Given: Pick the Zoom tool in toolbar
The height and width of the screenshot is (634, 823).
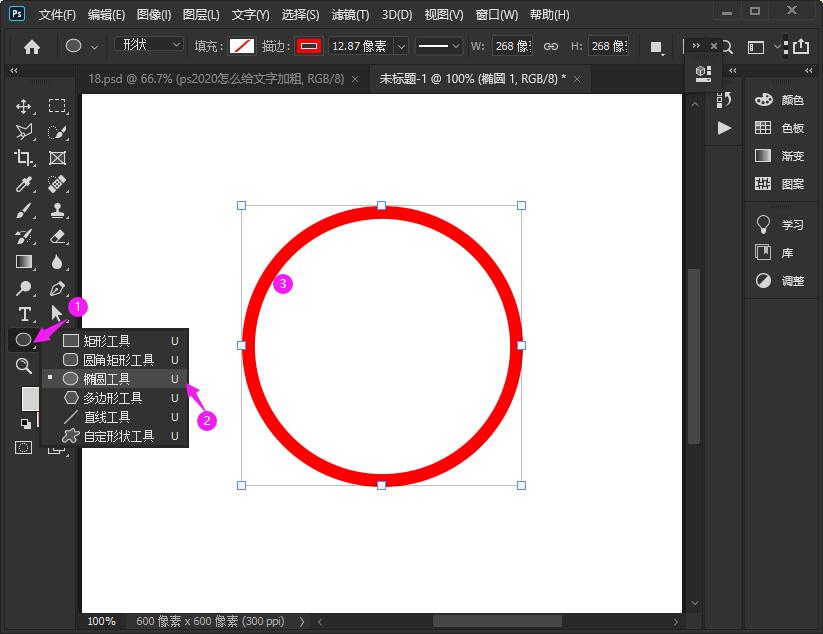Looking at the screenshot, I should tap(24, 366).
